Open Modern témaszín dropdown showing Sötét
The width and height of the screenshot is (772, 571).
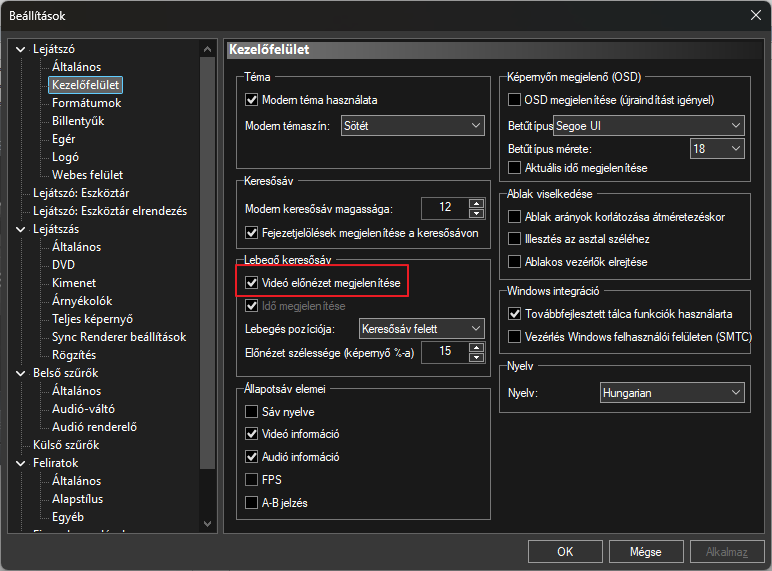[x=413, y=126]
